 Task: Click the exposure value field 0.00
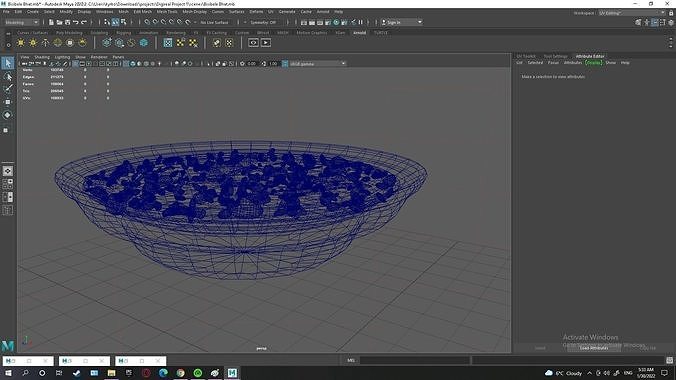click(252, 63)
